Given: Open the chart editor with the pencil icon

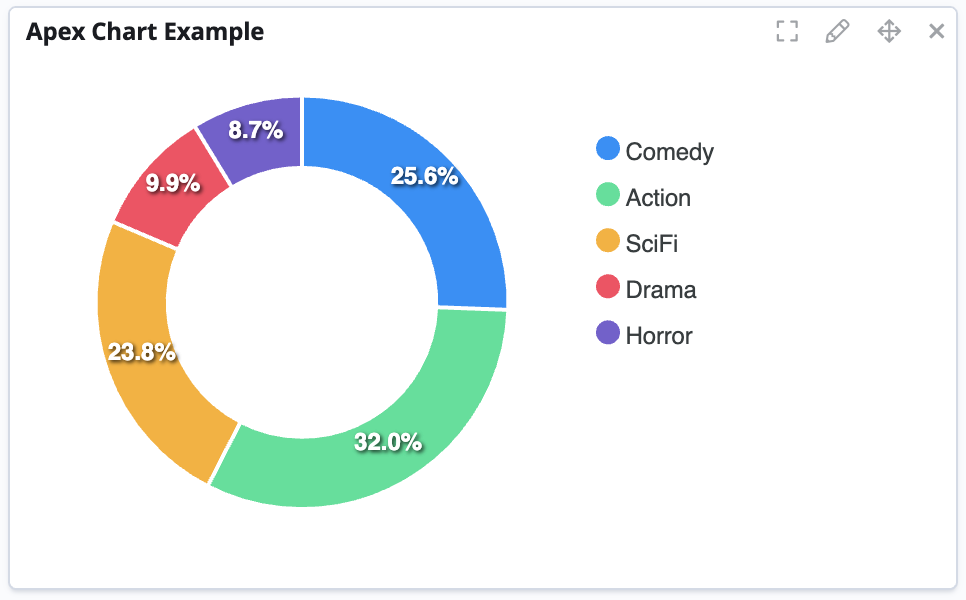Looking at the screenshot, I should (838, 31).
